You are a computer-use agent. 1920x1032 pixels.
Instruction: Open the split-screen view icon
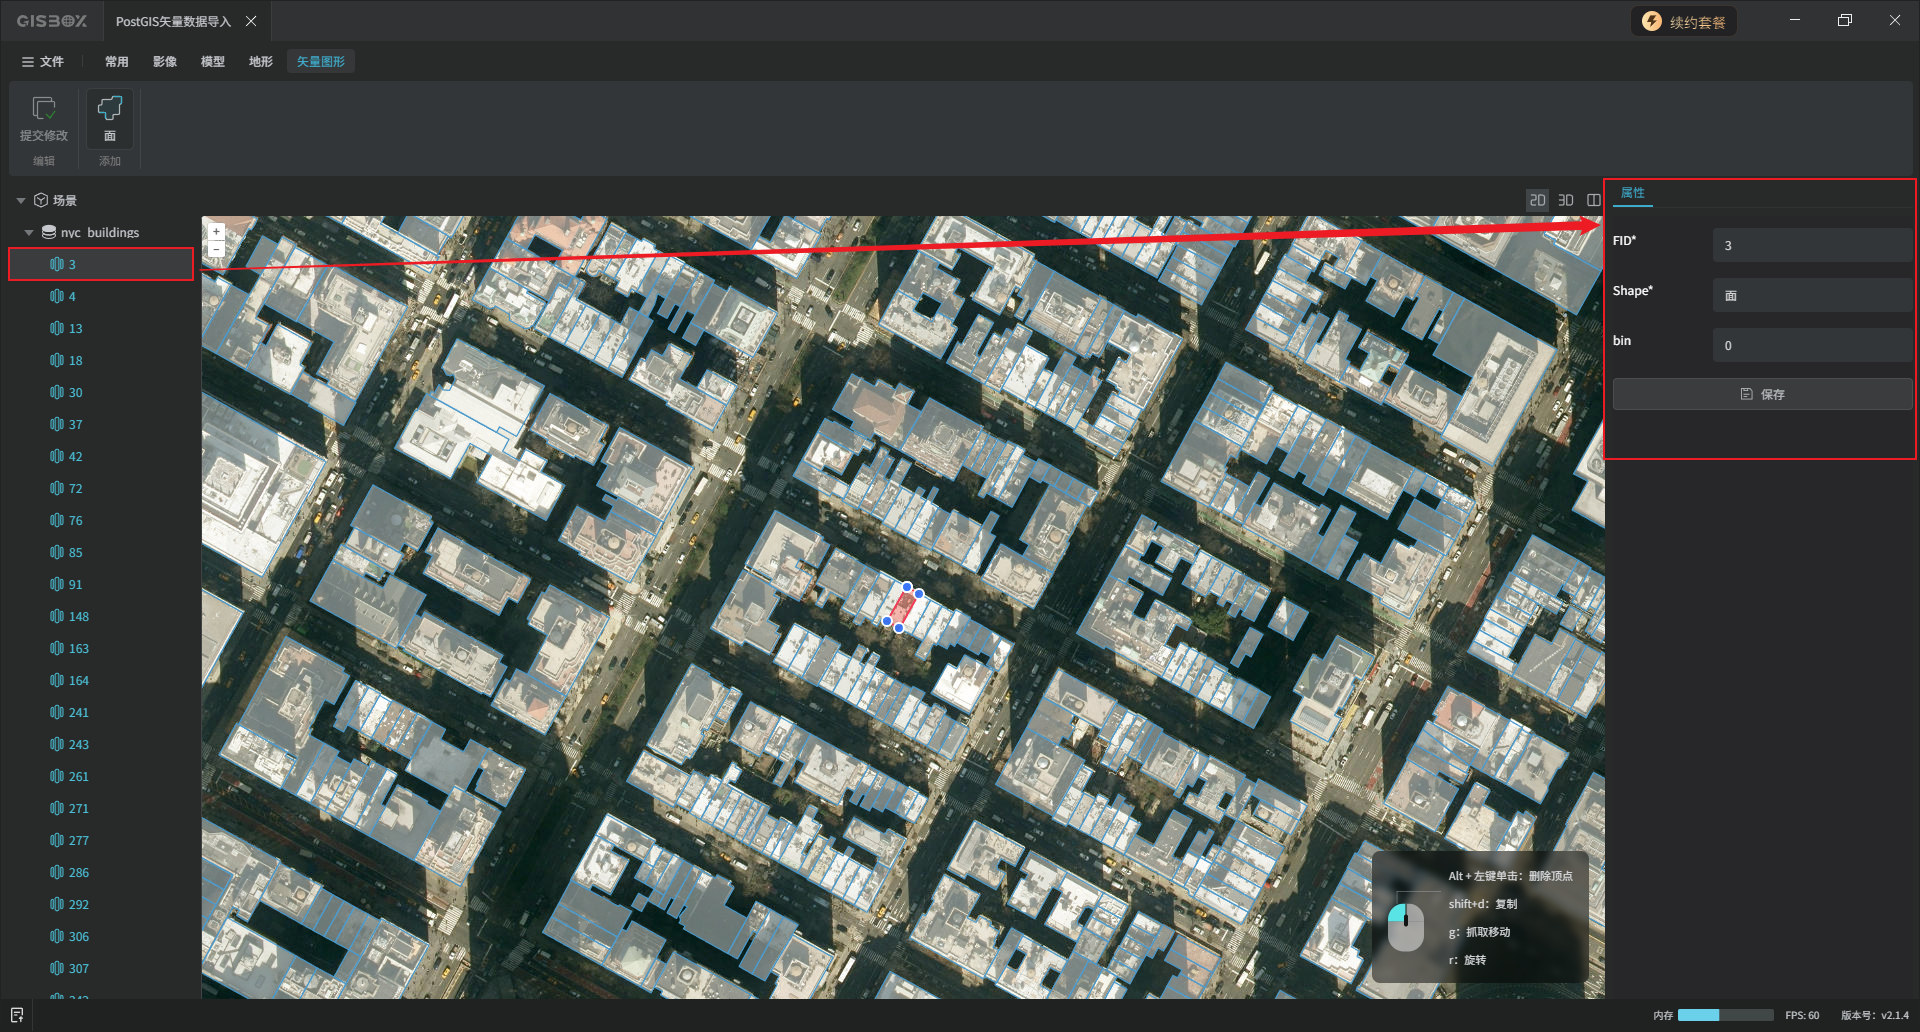coord(1594,200)
